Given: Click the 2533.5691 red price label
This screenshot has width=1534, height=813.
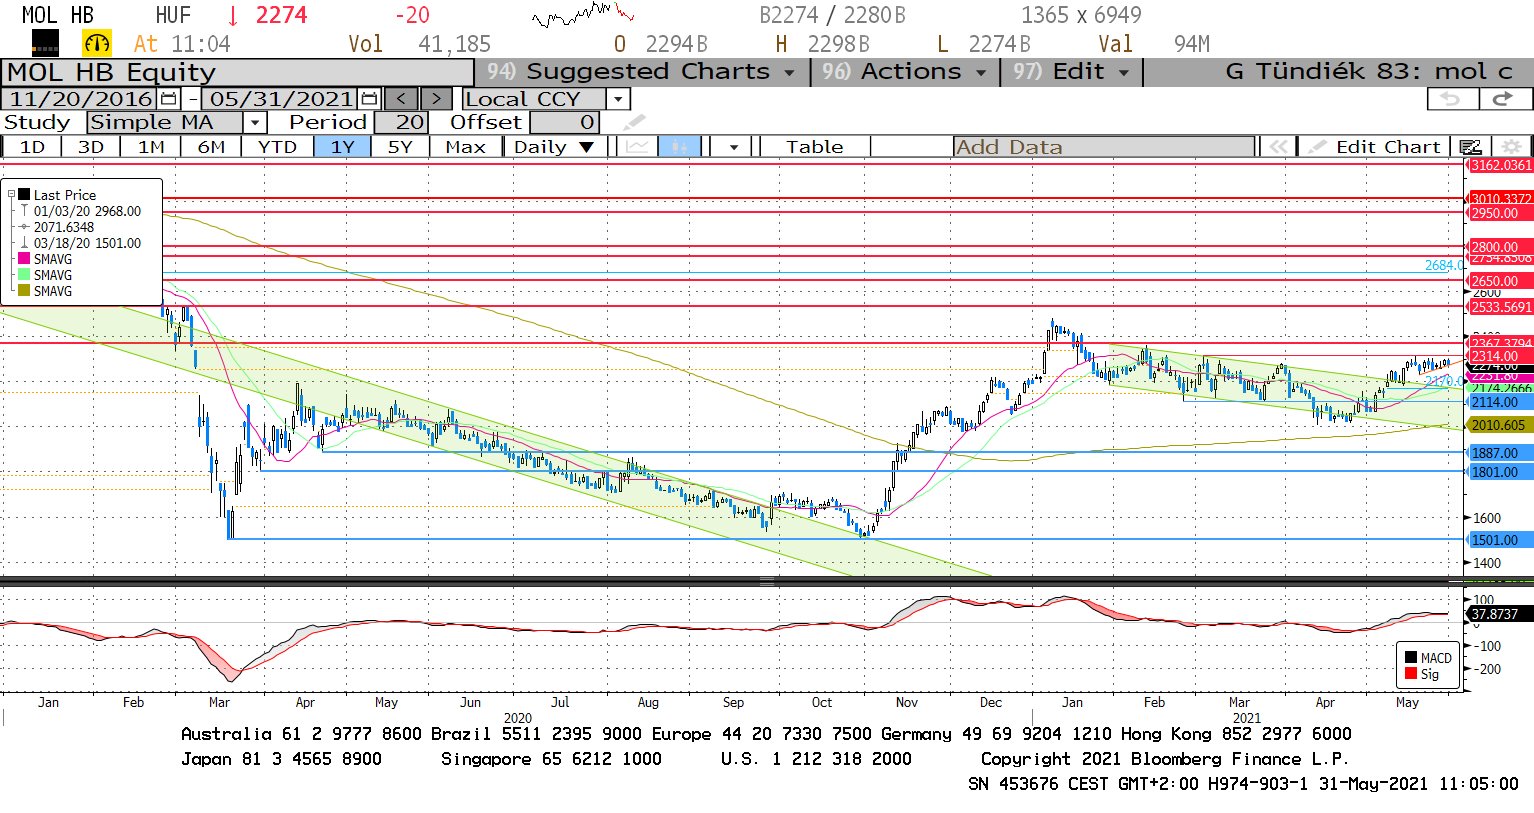Looking at the screenshot, I should 1500,307.
